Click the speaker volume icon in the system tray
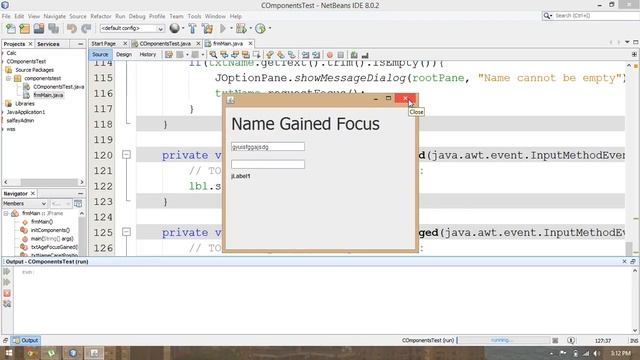 pyautogui.click(x=597, y=353)
